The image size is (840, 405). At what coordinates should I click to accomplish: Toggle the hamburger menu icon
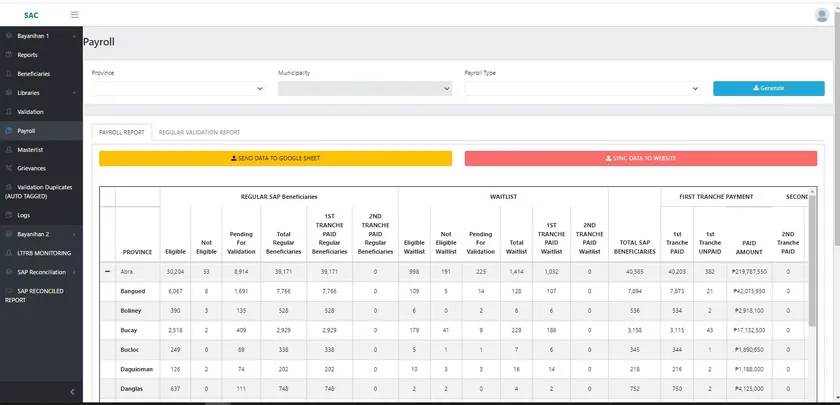74,15
